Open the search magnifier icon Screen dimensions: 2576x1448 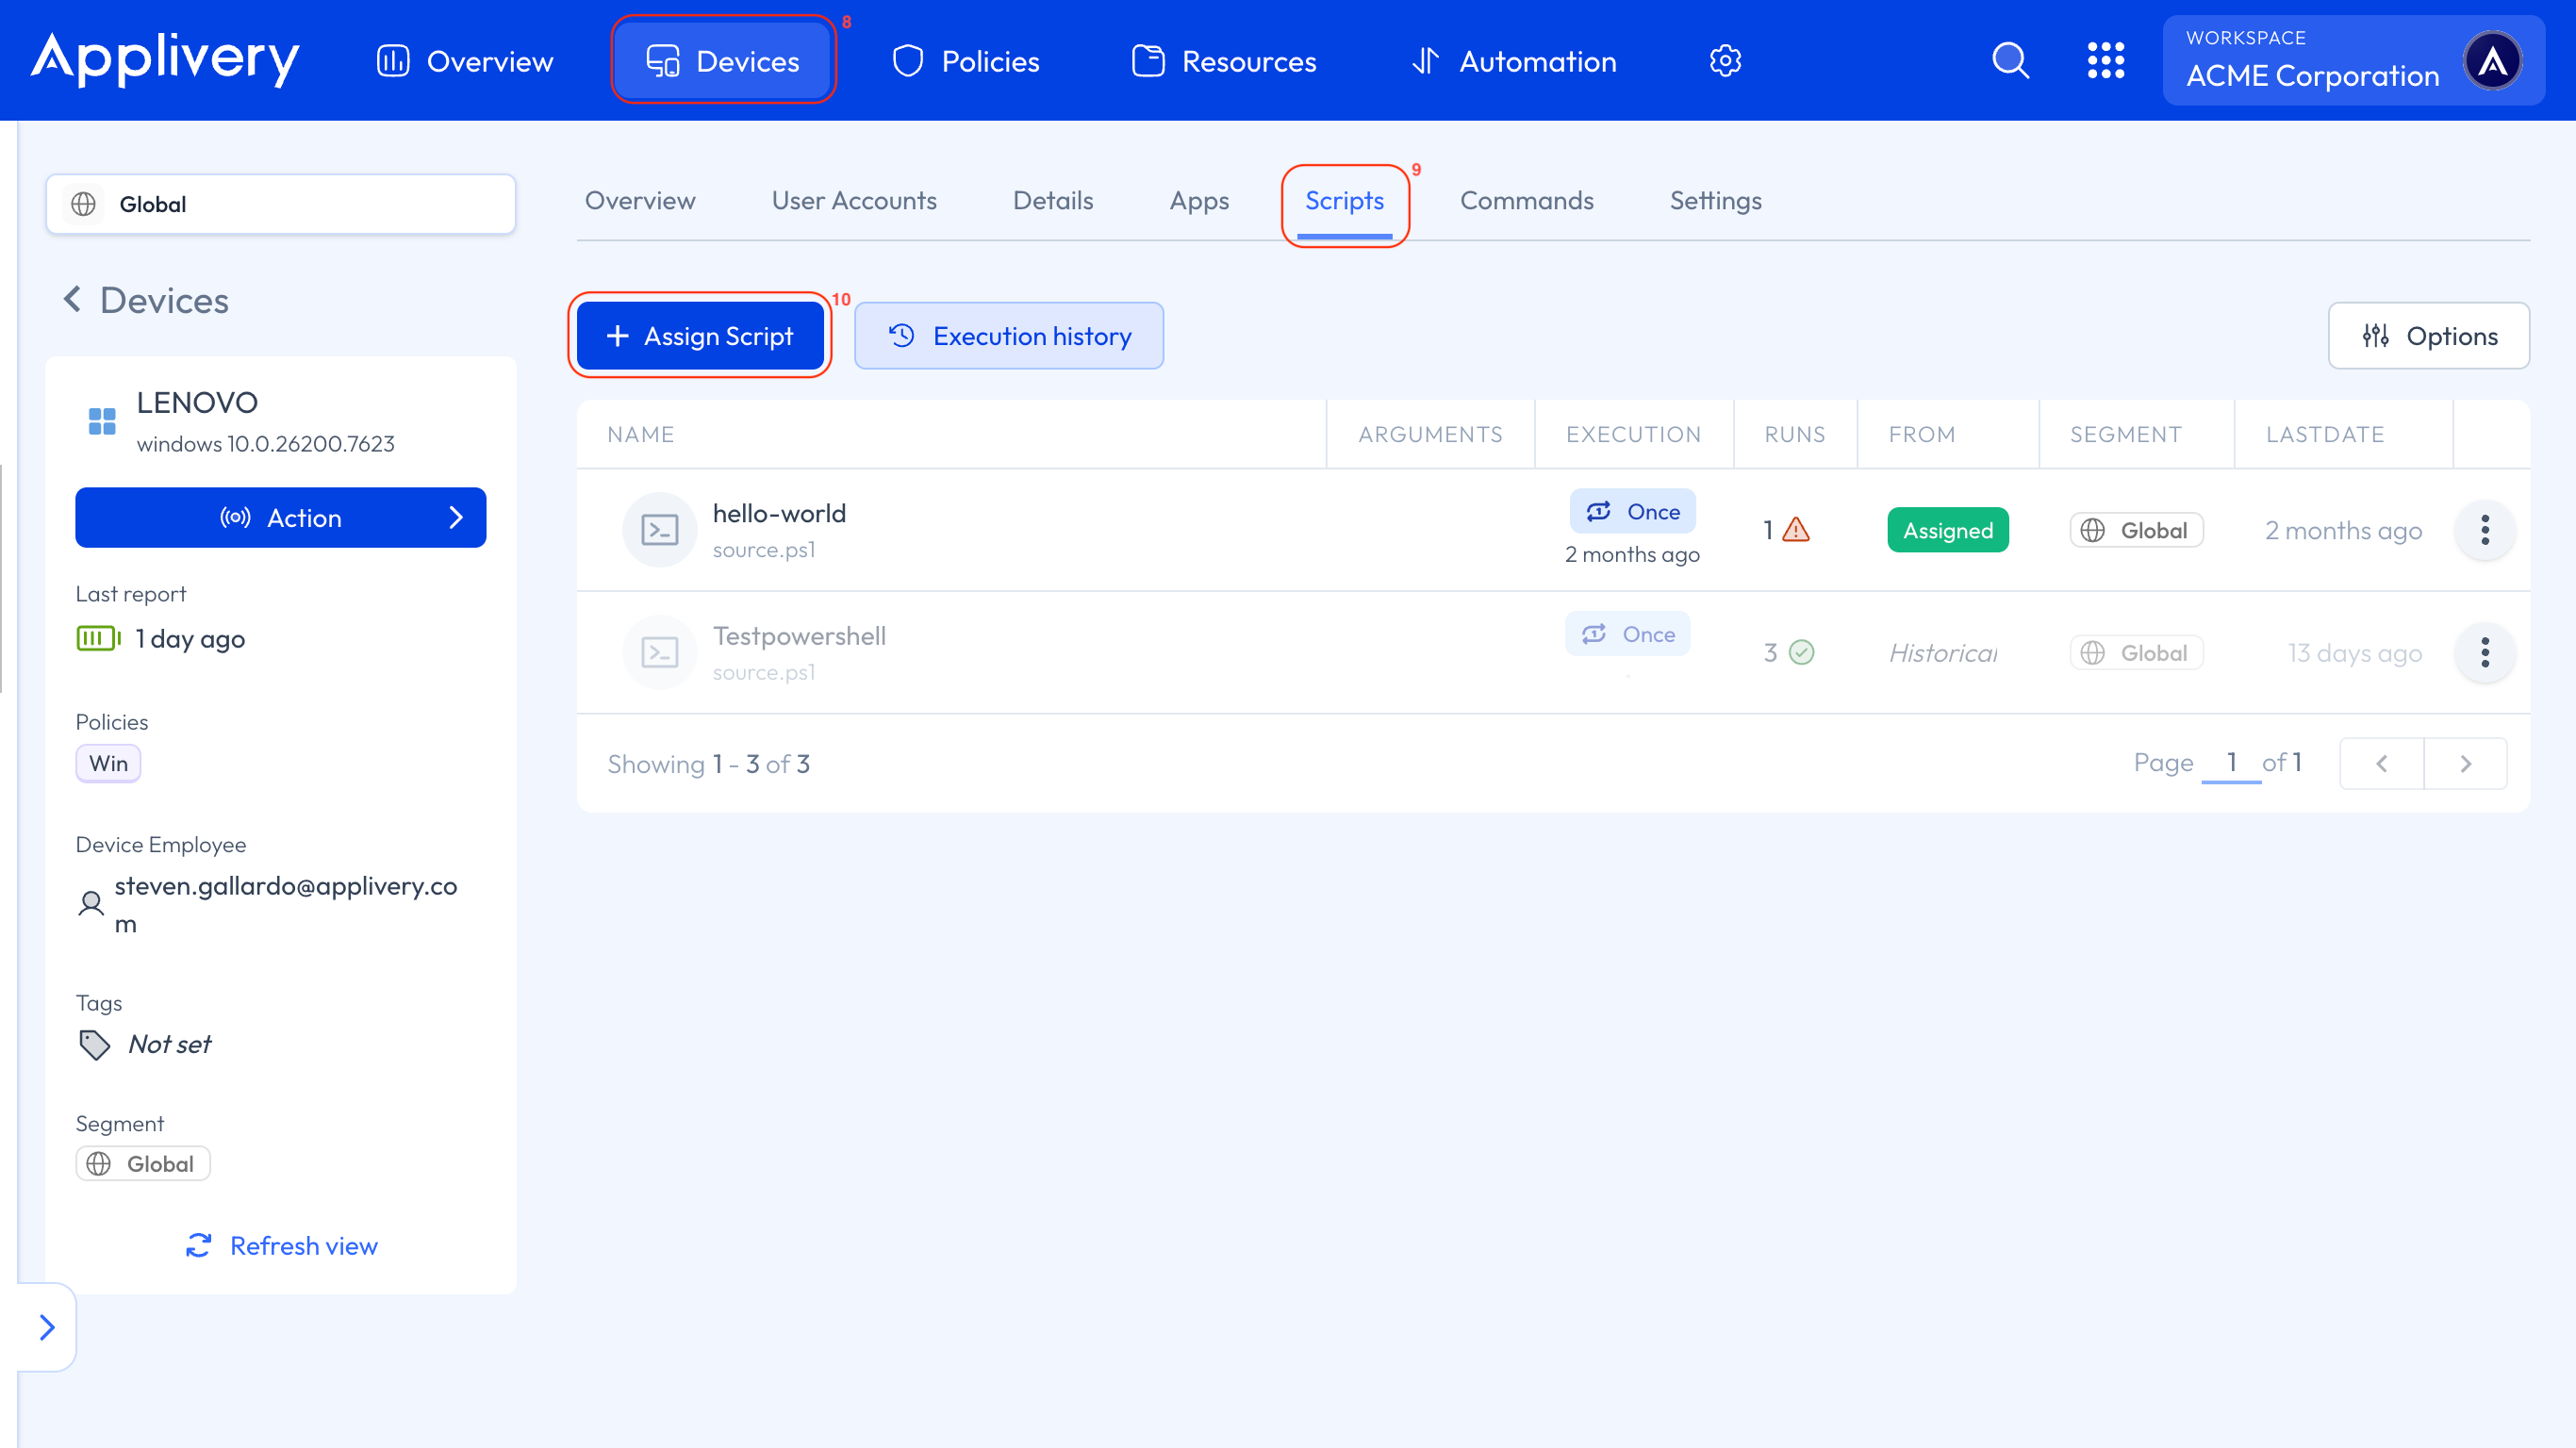[x=2010, y=61]
